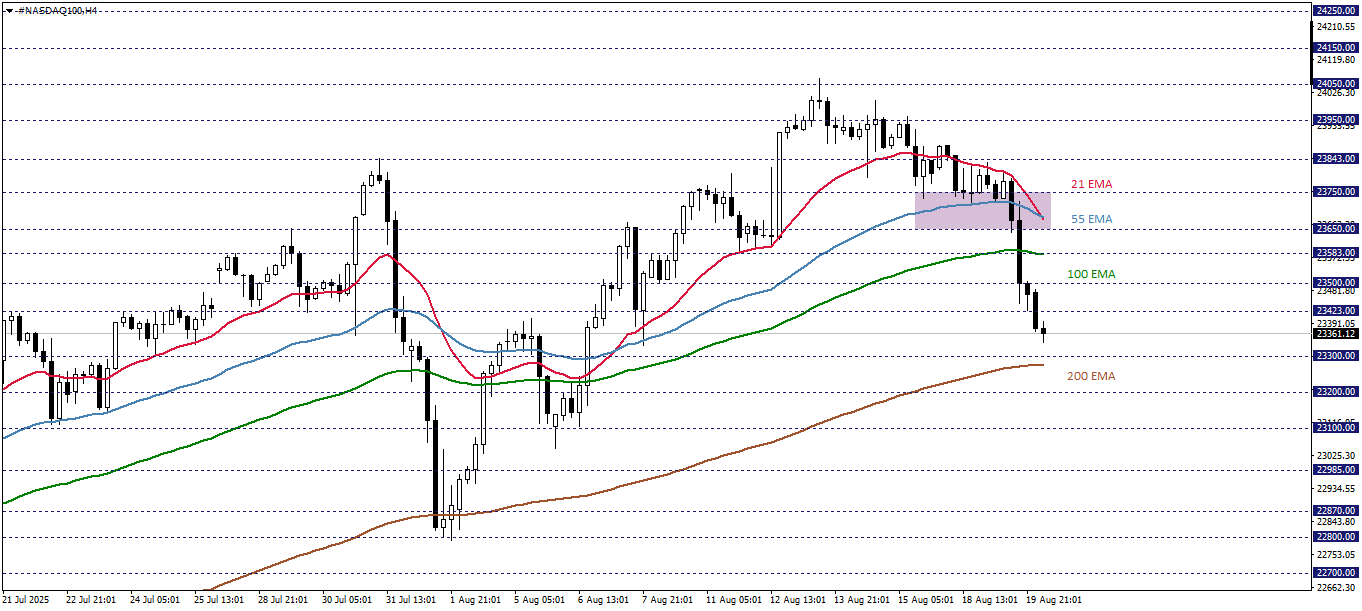The image size is (1362, 611).
Task: Click the 23950.00 price level label
Action: (x=1336, y=119)
